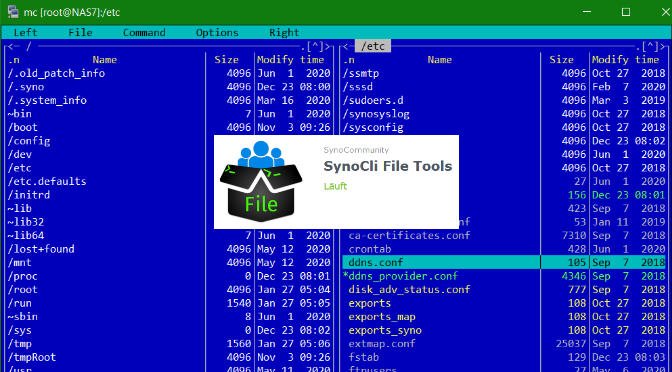672x372 pixels.
Task: Sort right panel by Modify time header
Action: [625, 60]
